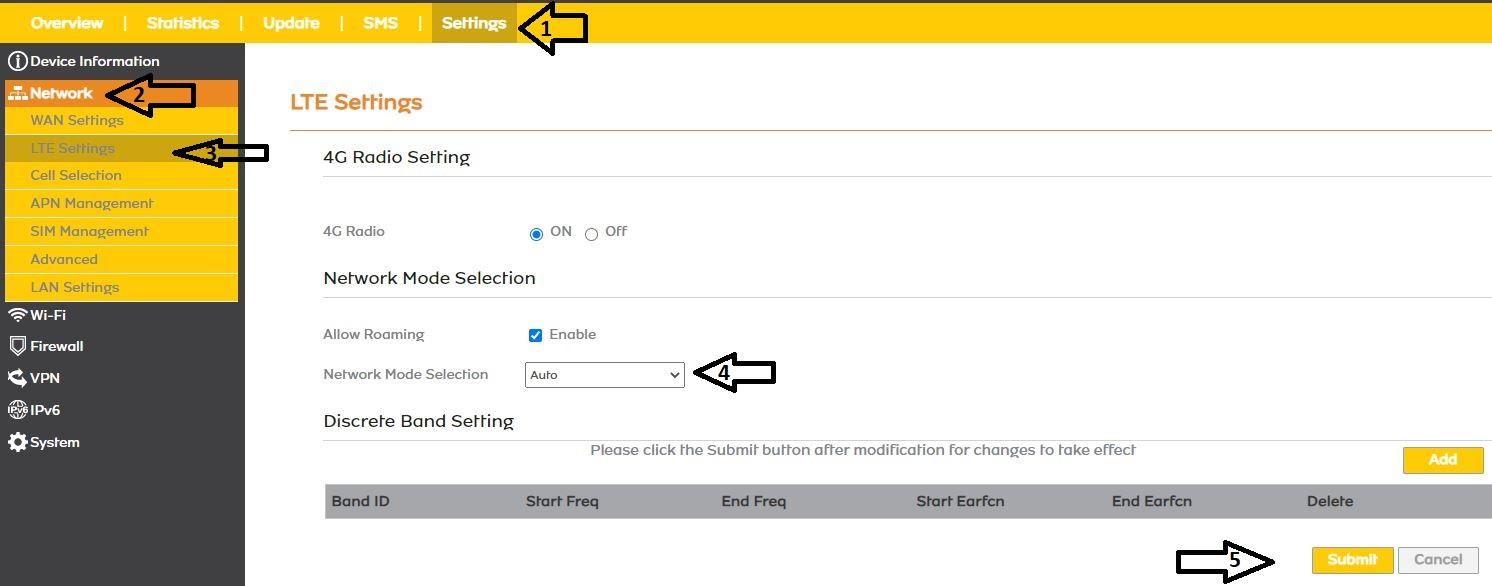
Task: Open APN Management in the sidebar
Action: coord(92,204)
